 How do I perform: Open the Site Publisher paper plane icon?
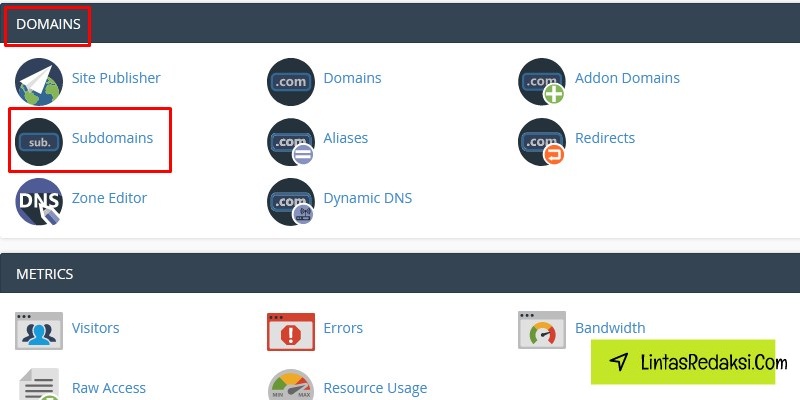coord(39,82)
